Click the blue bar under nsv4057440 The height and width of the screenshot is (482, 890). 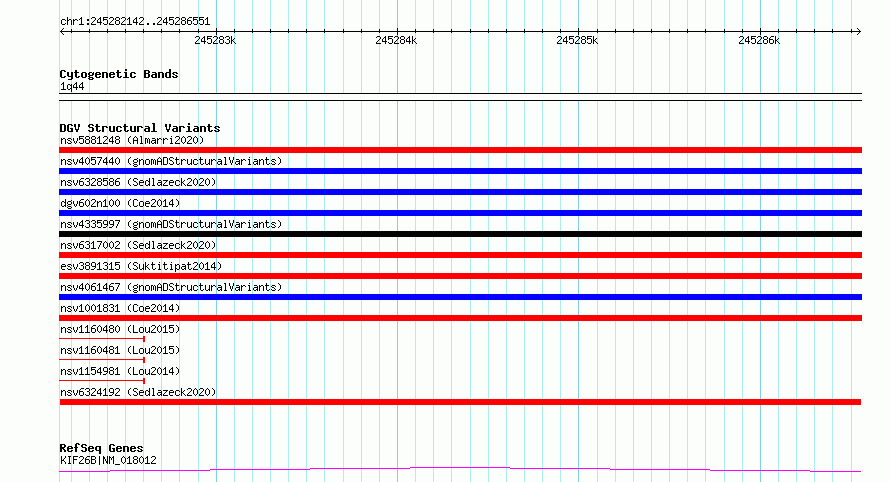coord(460,171)
